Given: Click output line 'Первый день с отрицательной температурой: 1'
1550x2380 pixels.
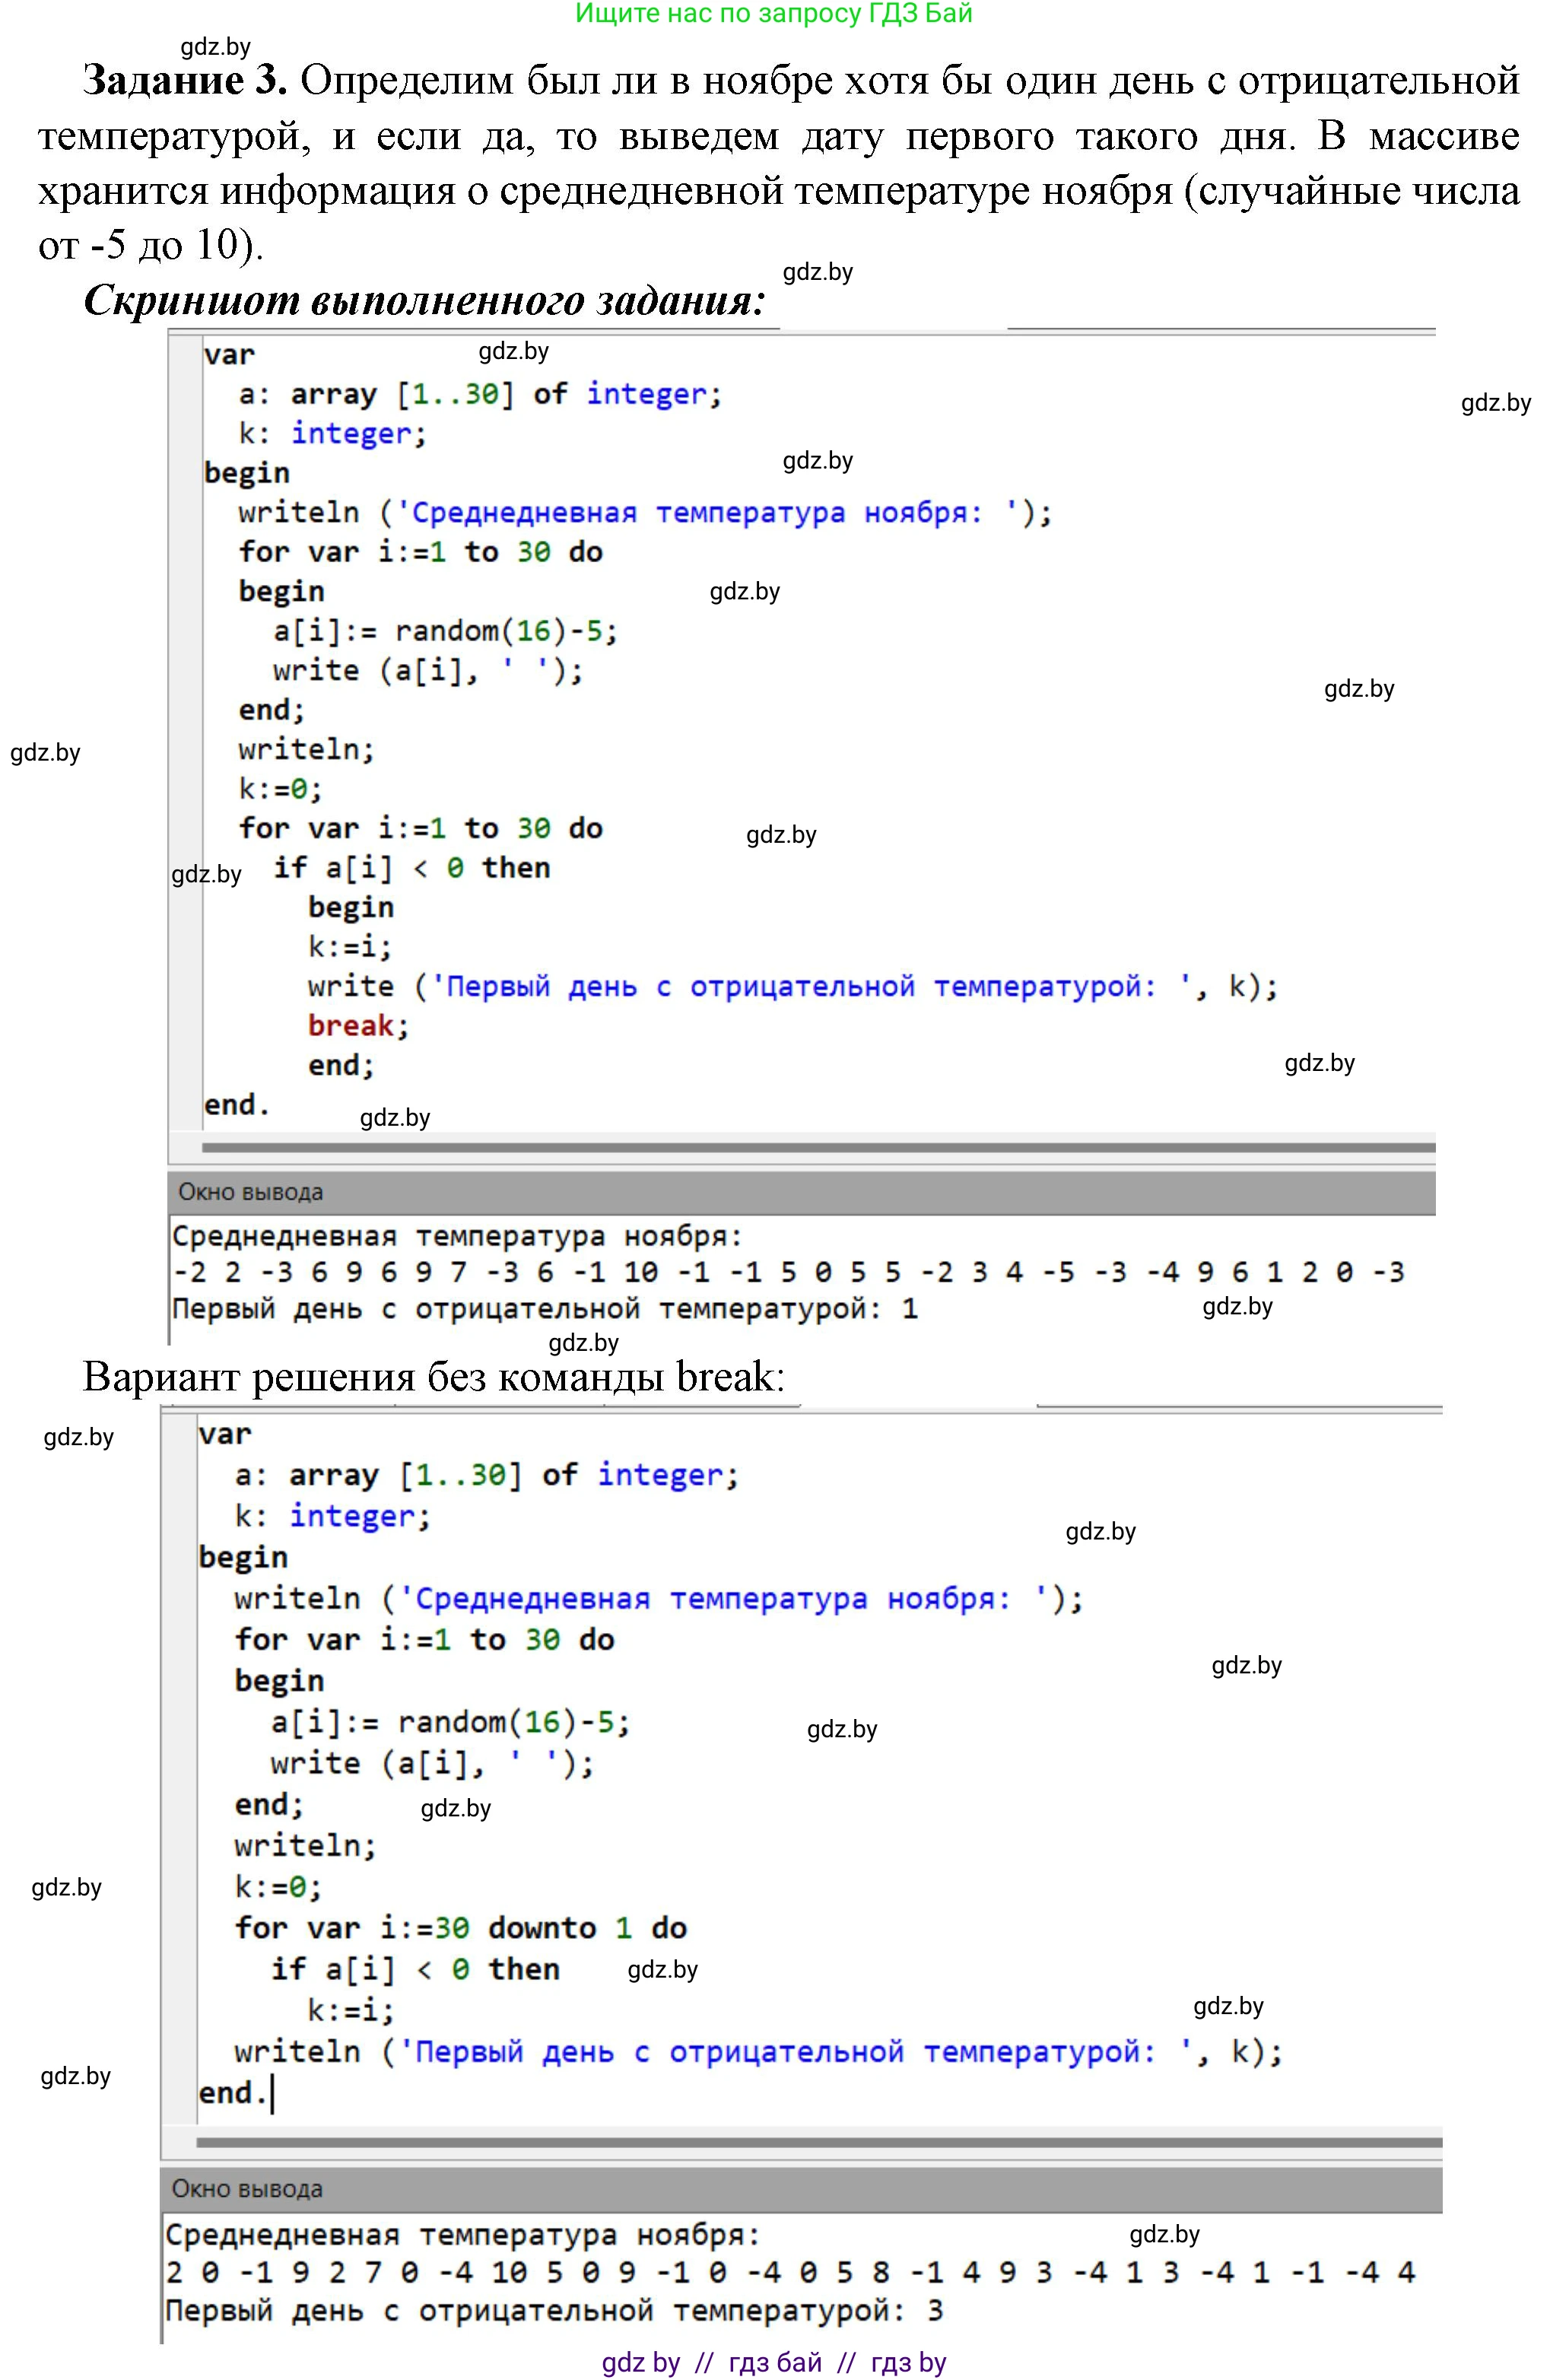Looking at the screenshot, I should [x=544, y=1309].
